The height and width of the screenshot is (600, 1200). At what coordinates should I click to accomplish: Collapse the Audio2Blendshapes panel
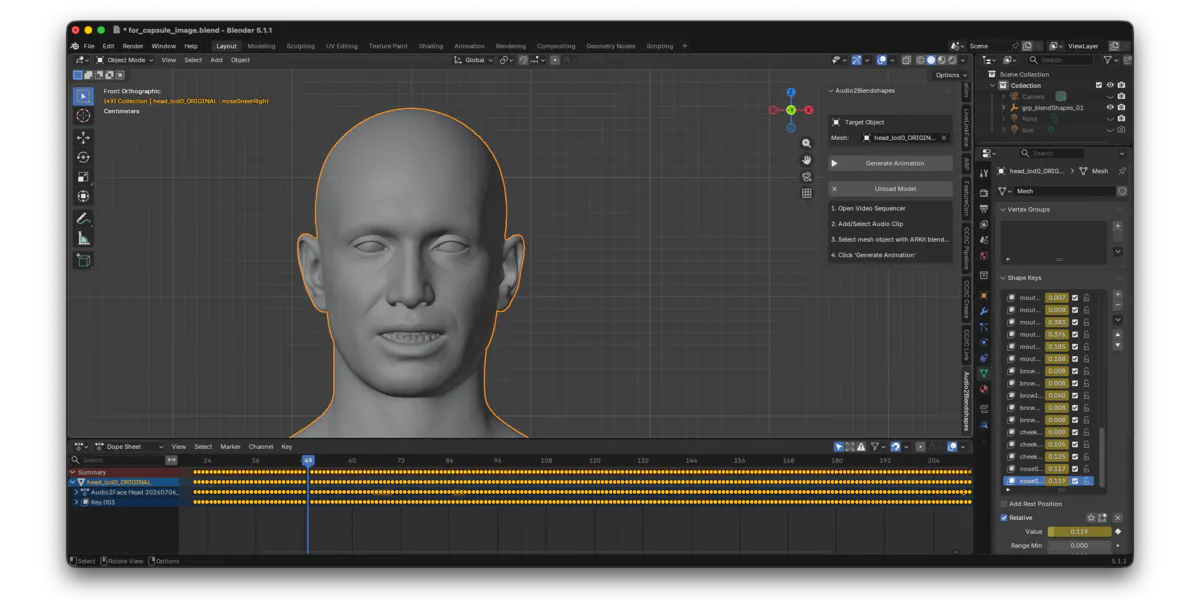click(831, 91)
